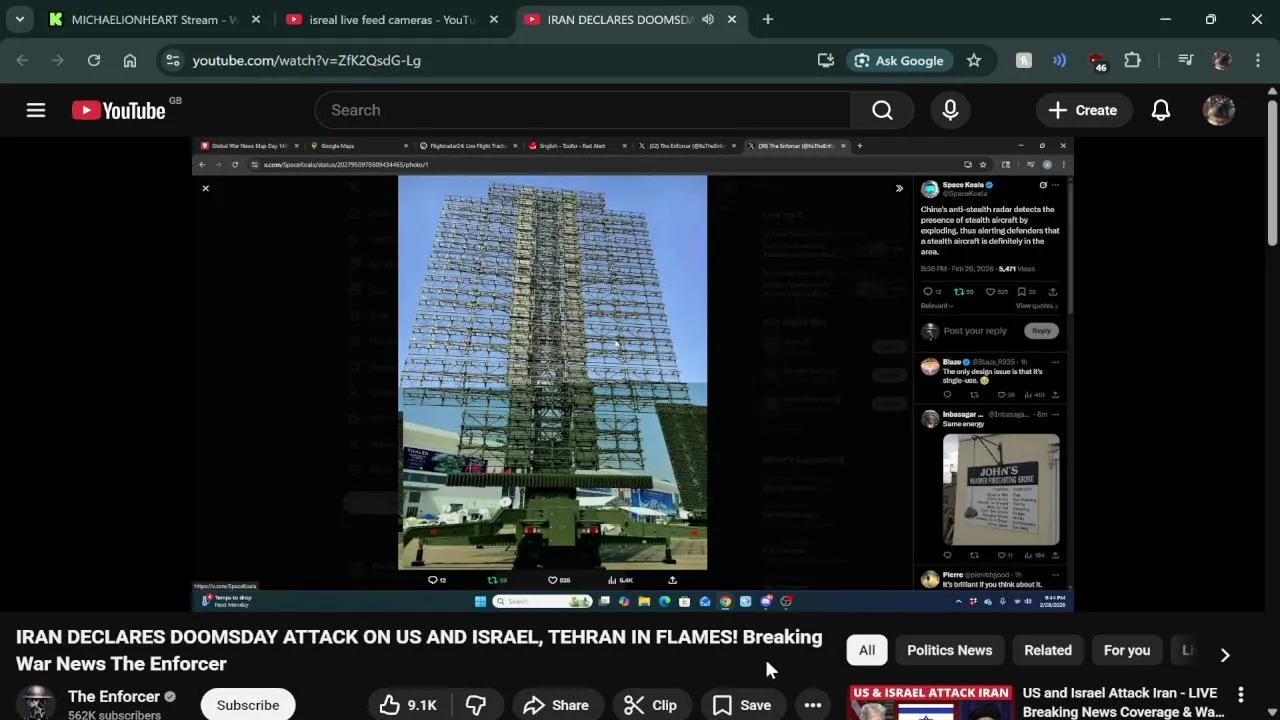Image resolution: width=1280 pixels, height=720 pixels.
Task: Go to Chrome home page
Action: click(x=130, y=60)
